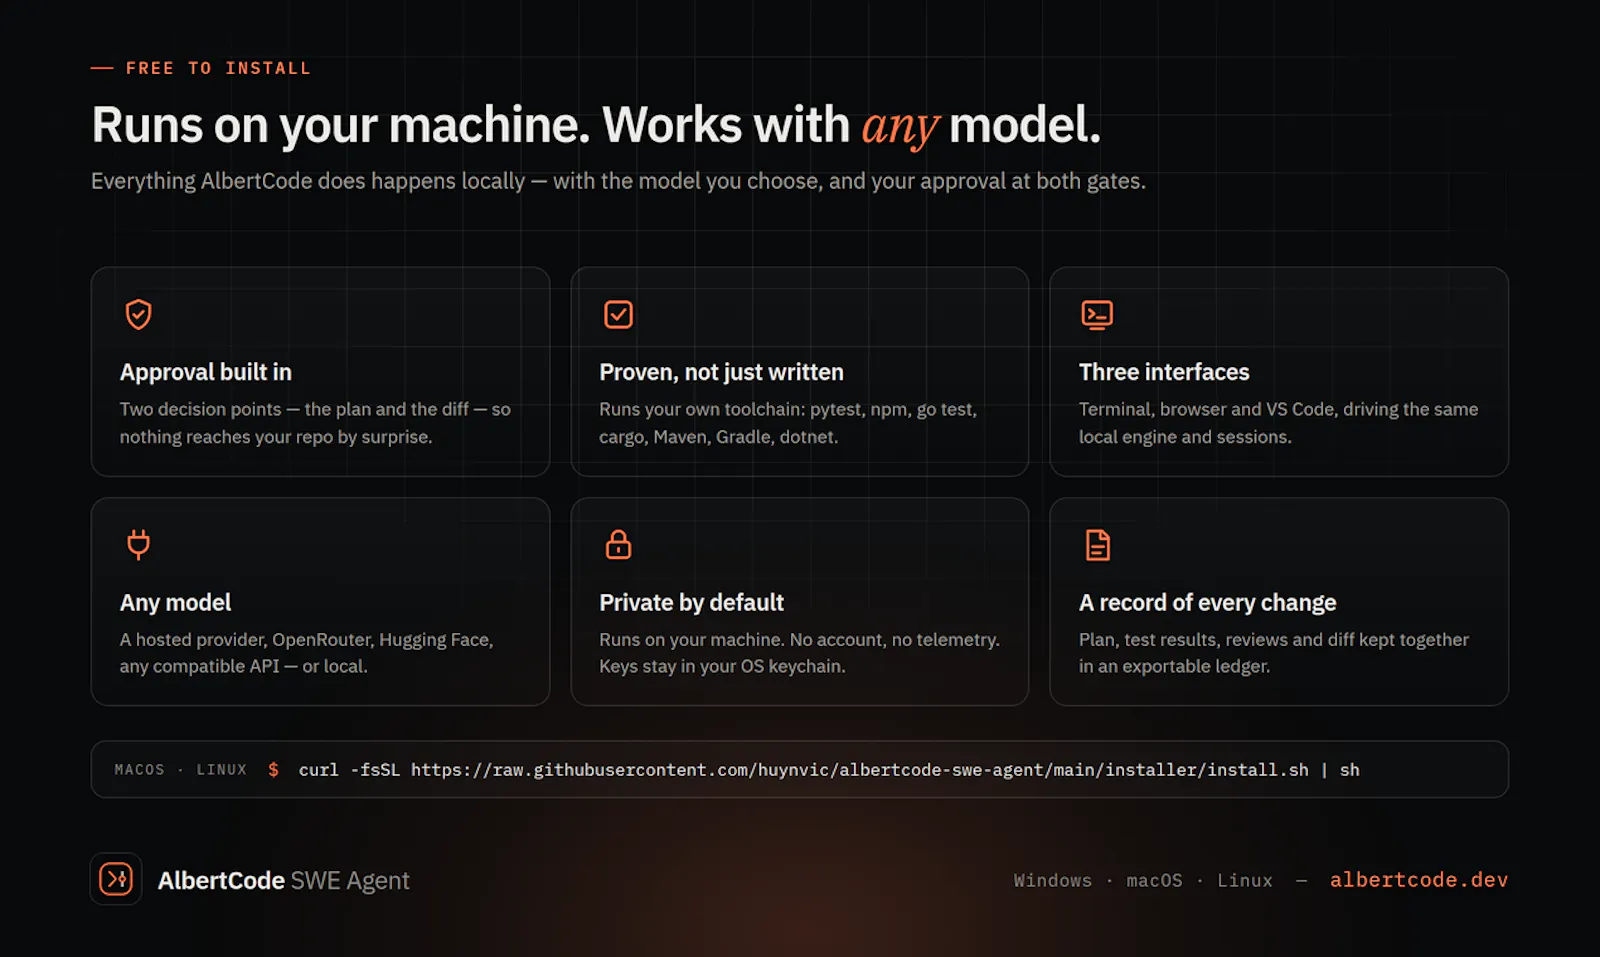This screenshot has height=957, width=1600.
Task: Click the checkbox icon above Proven, not just written
Action: coord(618,314)
